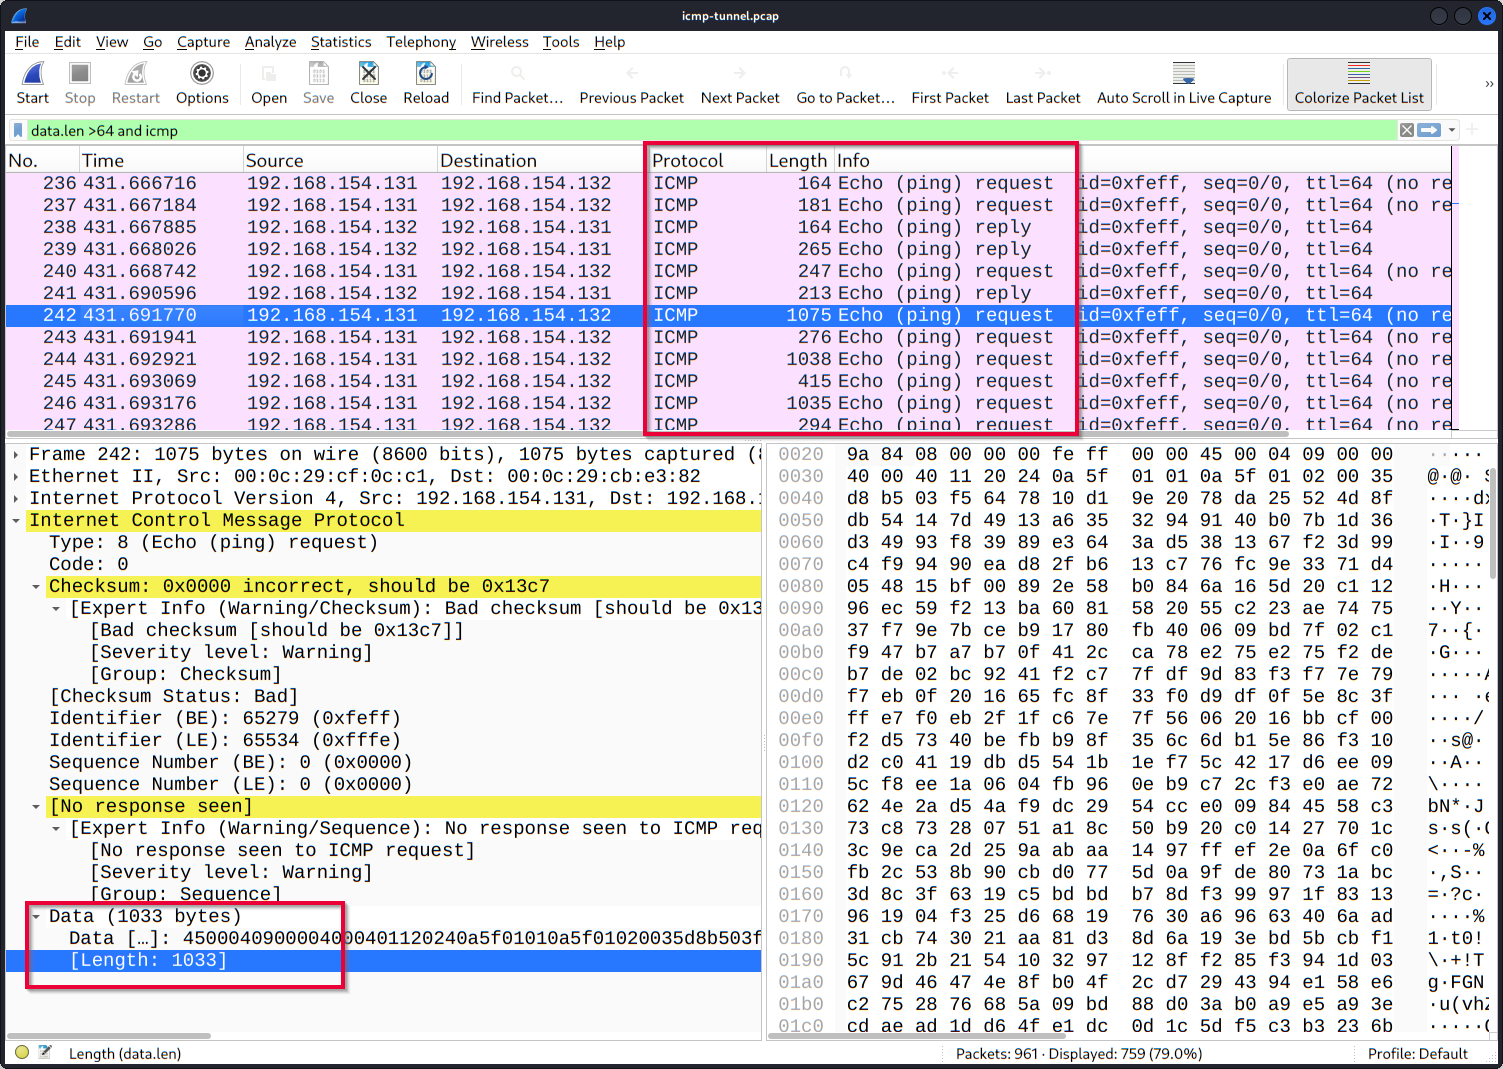
Task: Expand the Frame 242 tree node
Action: click(16, 454)
